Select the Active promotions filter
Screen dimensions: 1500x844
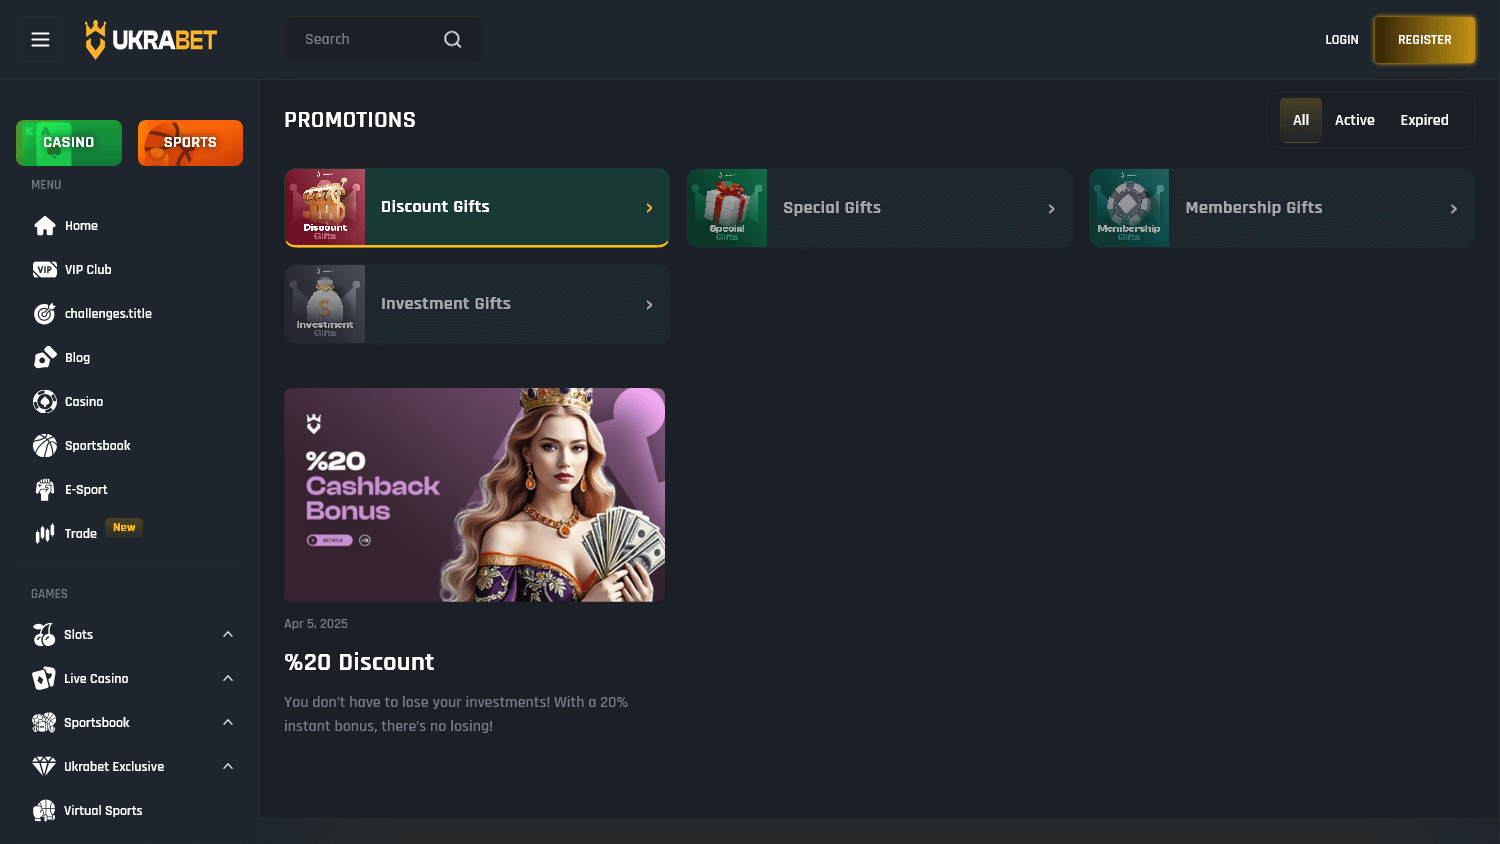1355,119
